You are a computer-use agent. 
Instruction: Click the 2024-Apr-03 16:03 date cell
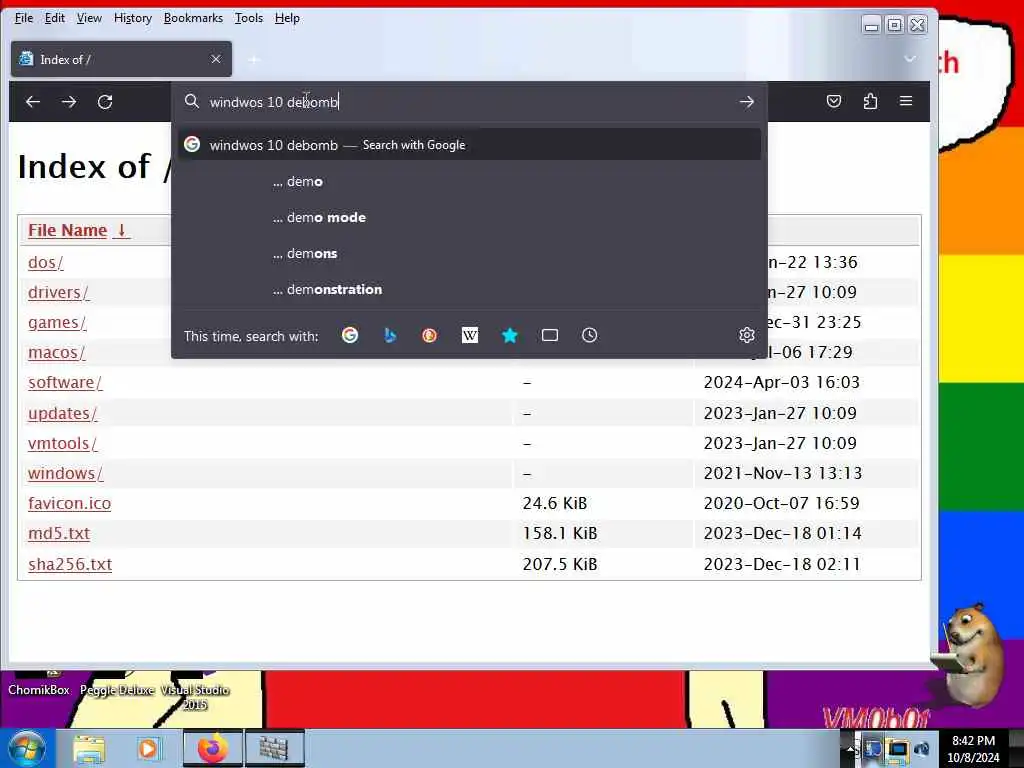(x=781, y=382)
